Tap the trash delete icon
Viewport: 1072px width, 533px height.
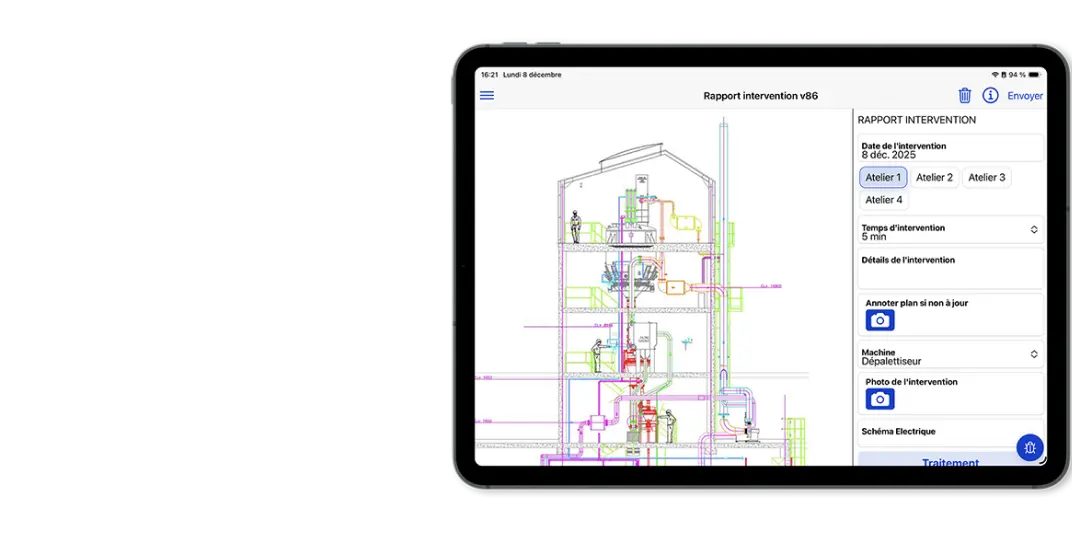pyautogui.click(x=965, y=96)
